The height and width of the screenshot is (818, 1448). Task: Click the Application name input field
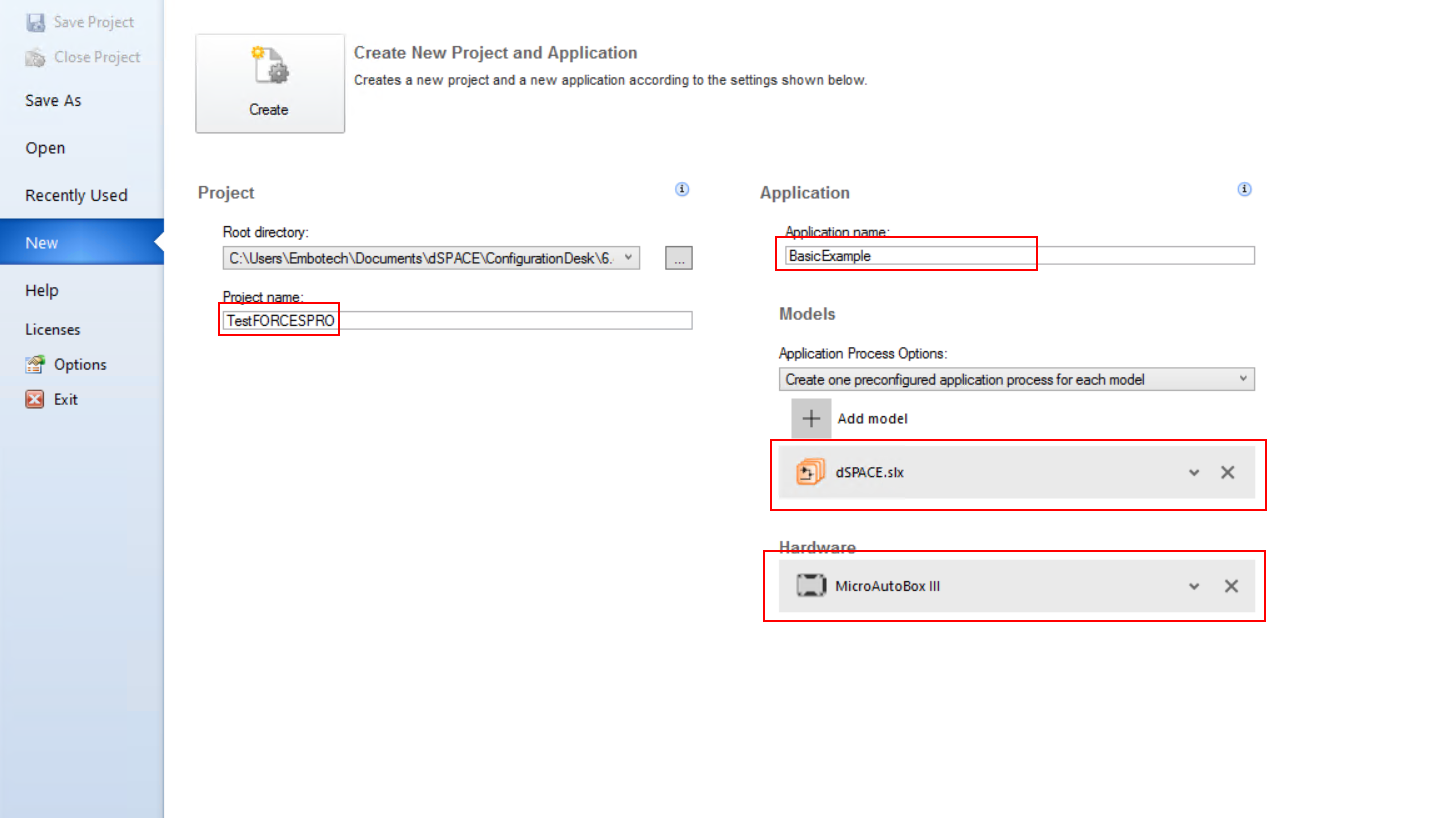1016,256
